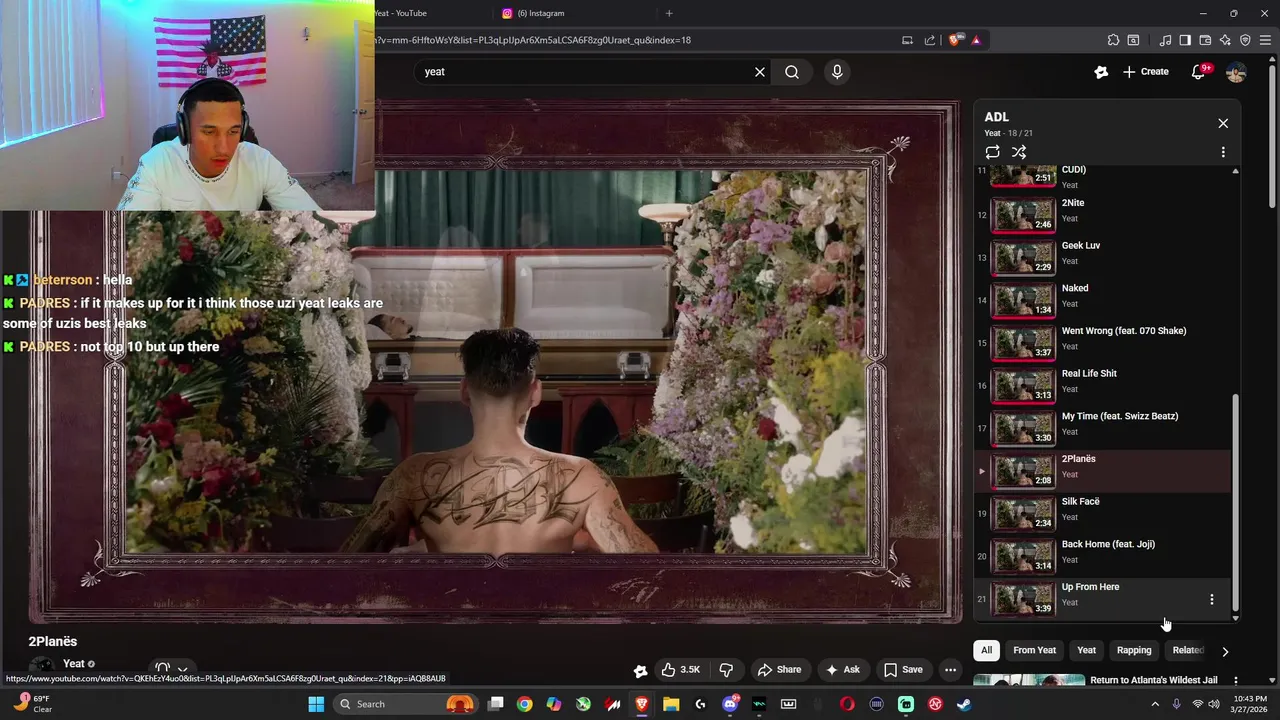
Task: Clear the yeat search text
Action: coord(760,72)
